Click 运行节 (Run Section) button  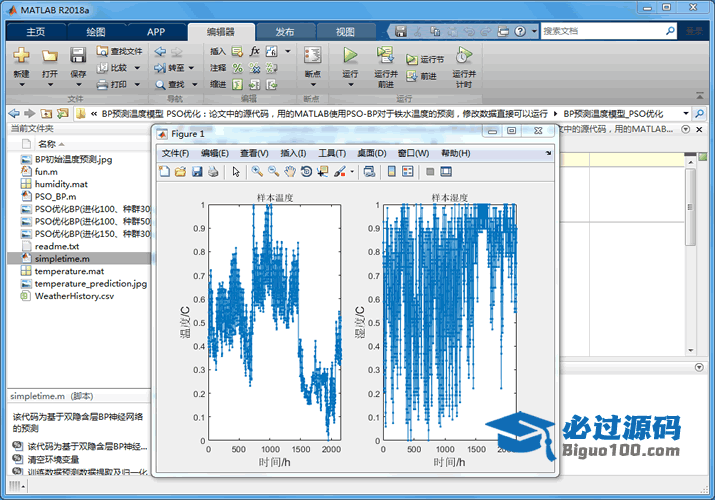pyautogui.click(x=425, y=59)
